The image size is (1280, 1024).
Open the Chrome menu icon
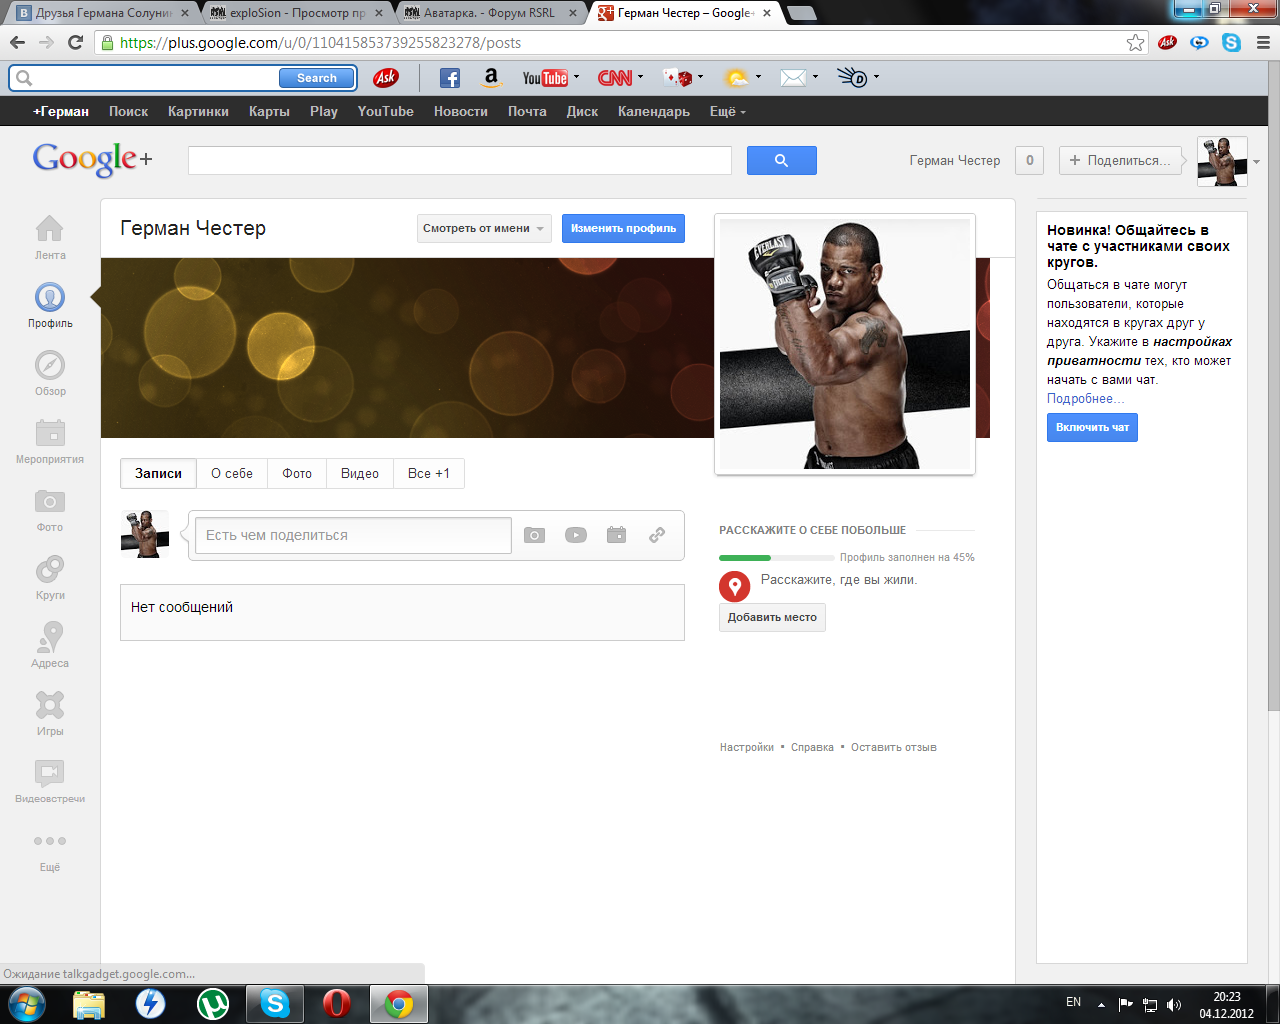(x=1263, y=42)
